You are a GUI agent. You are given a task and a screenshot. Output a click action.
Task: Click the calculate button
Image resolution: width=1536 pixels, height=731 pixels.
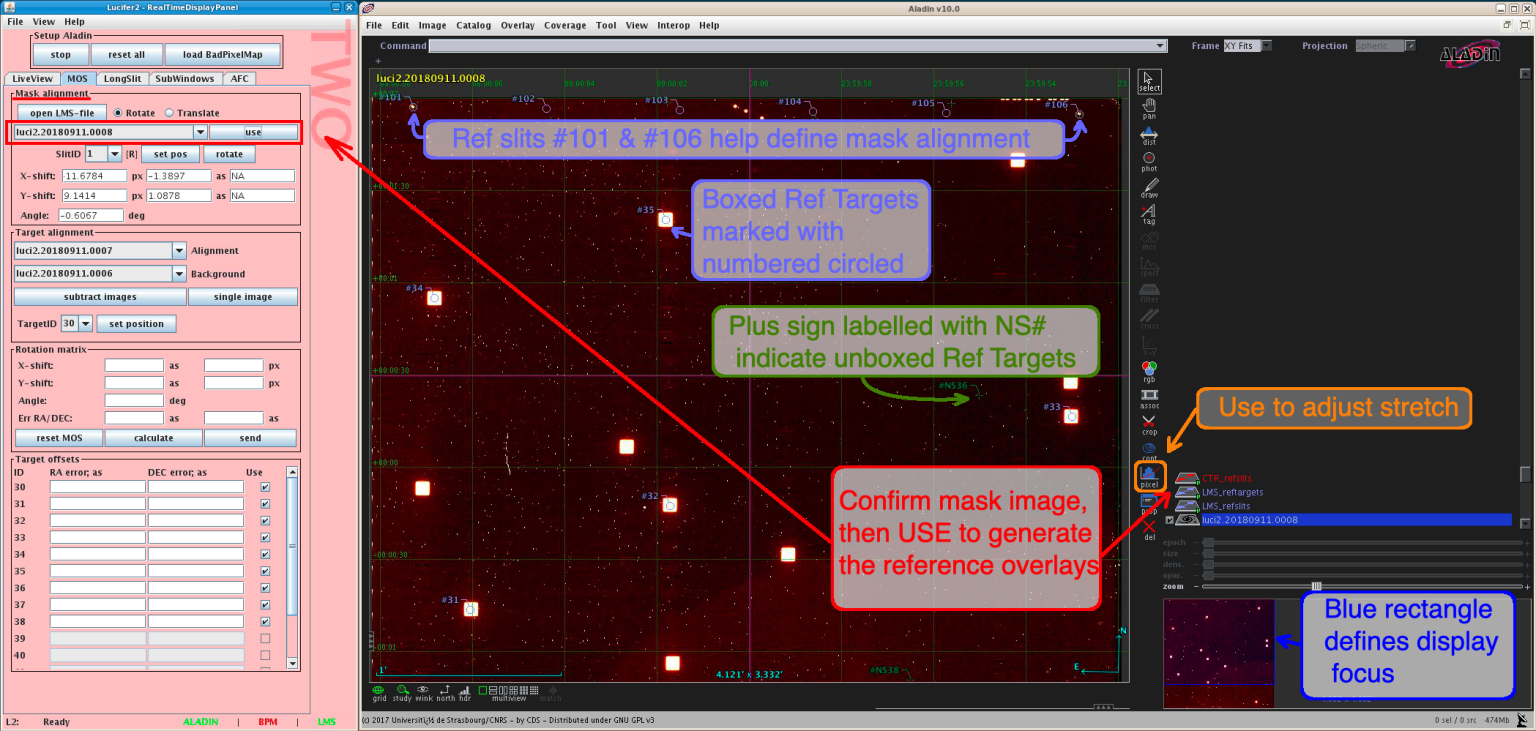point(154,438)
